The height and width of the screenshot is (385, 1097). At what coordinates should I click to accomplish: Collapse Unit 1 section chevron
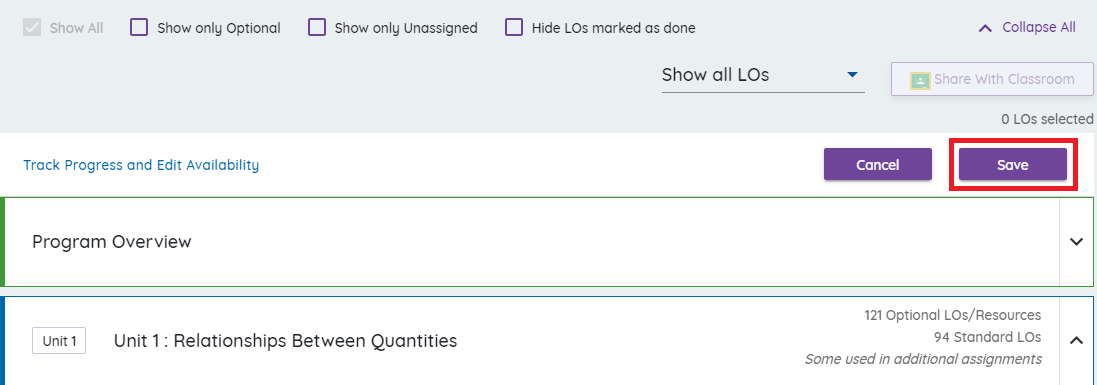pos(1077,340)
